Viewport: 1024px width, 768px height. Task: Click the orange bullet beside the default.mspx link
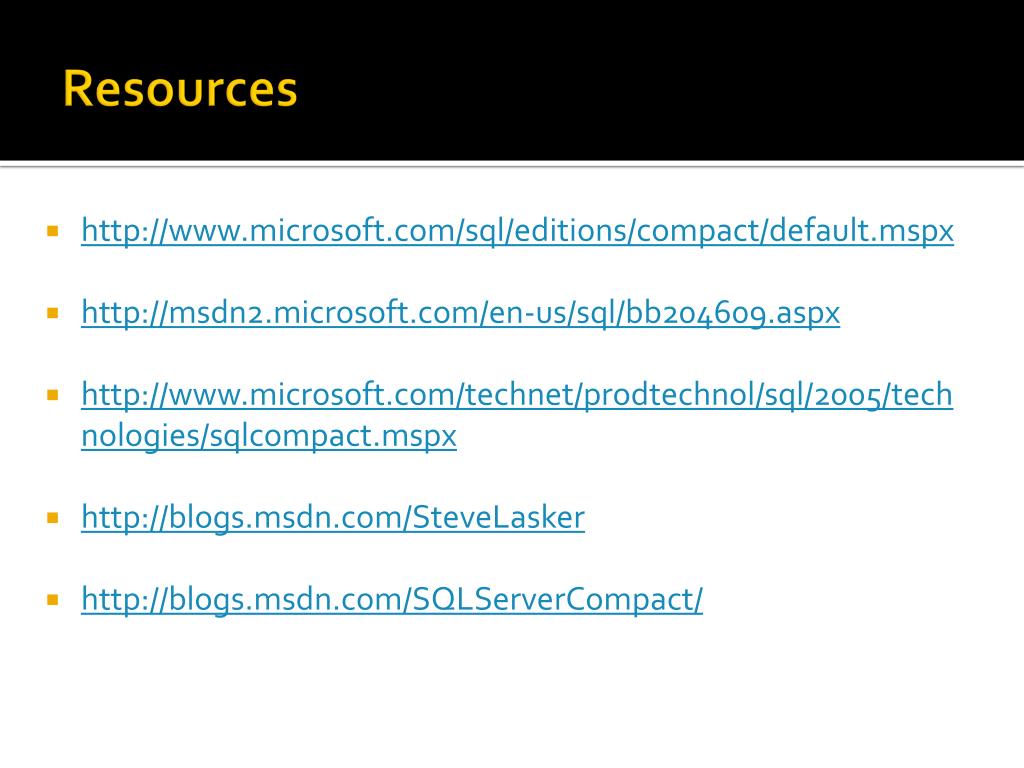click(x=53, y=231)
